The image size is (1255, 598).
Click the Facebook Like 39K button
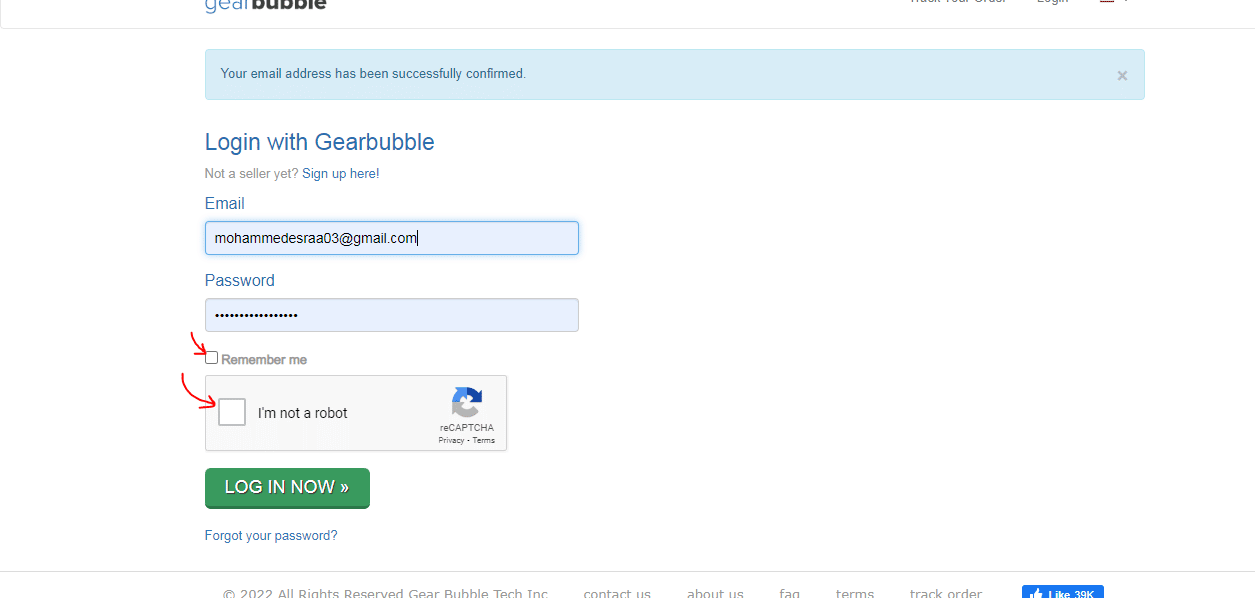[1063, 592]
